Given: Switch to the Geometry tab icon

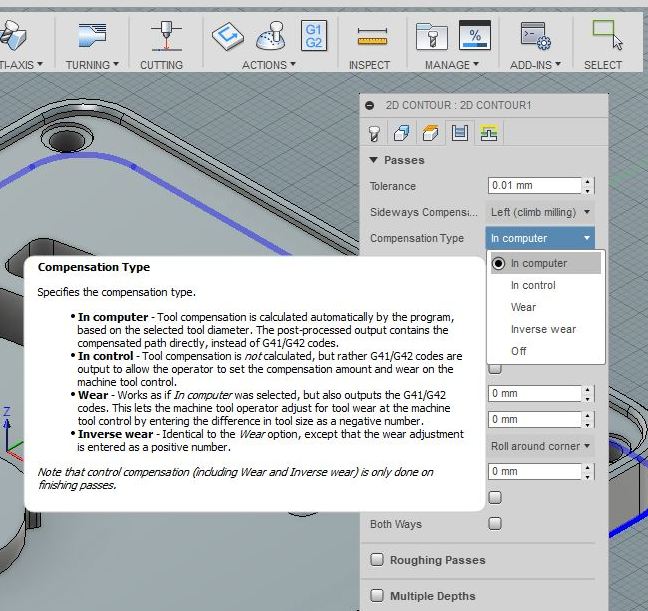Looking at the screenshot, I should click(404, 132).
